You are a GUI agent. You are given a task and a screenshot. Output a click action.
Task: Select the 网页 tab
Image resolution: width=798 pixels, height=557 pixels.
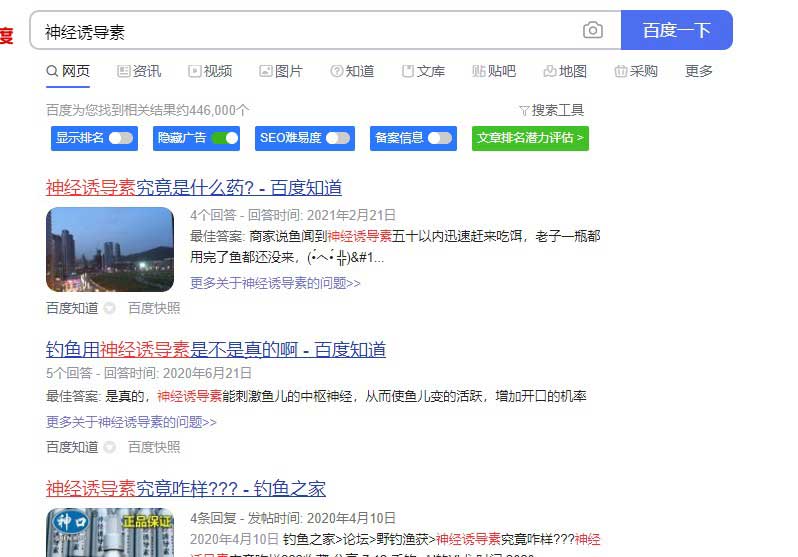(68, 71)
